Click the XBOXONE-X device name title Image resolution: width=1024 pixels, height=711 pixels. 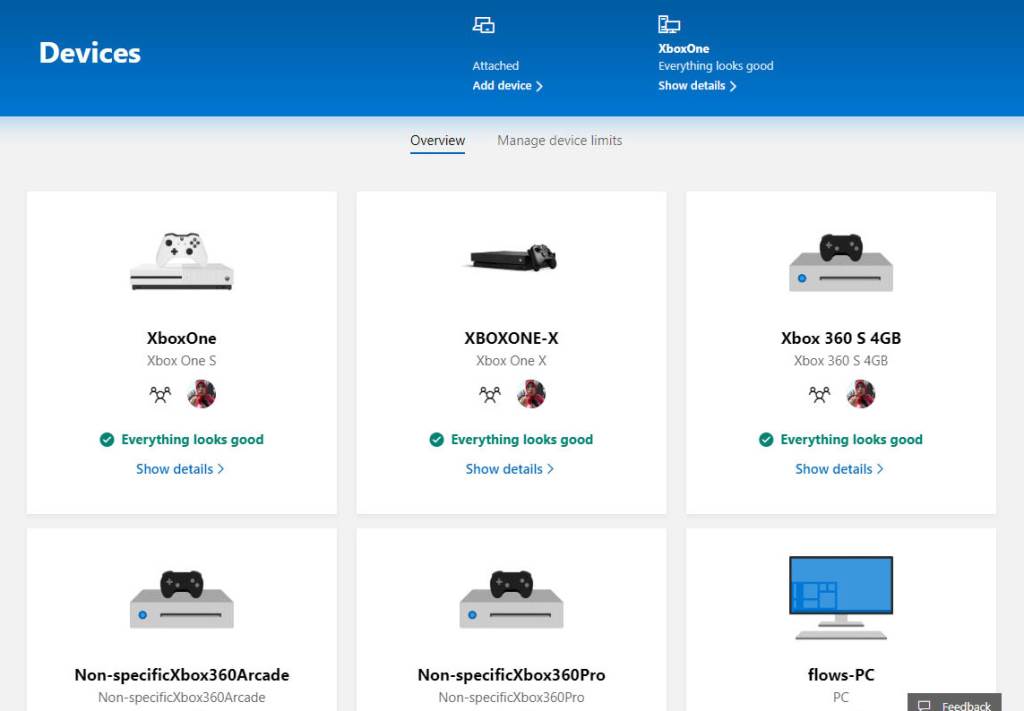point(511,338)
